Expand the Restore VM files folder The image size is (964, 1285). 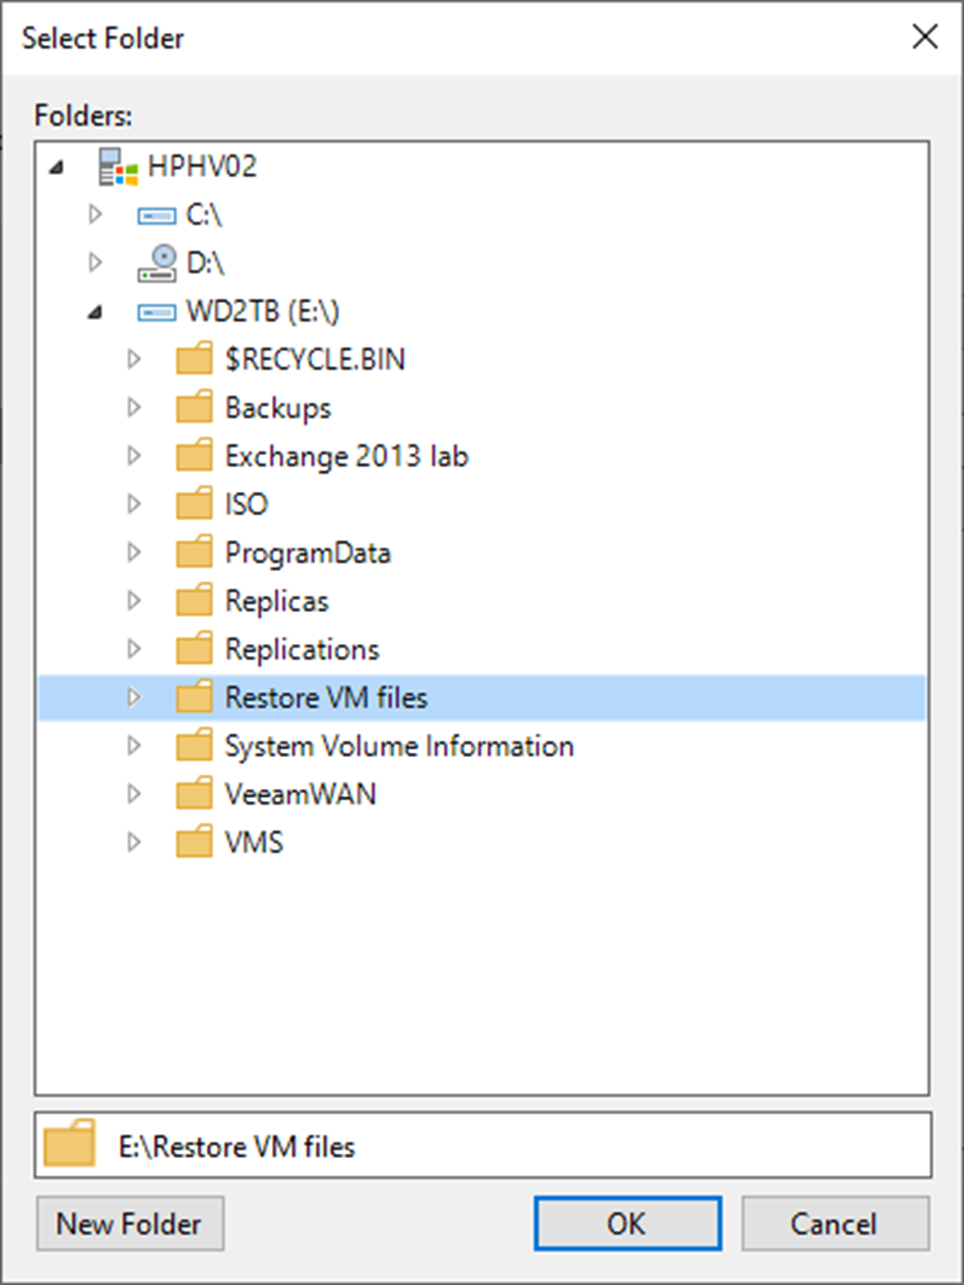pos(134,697)
